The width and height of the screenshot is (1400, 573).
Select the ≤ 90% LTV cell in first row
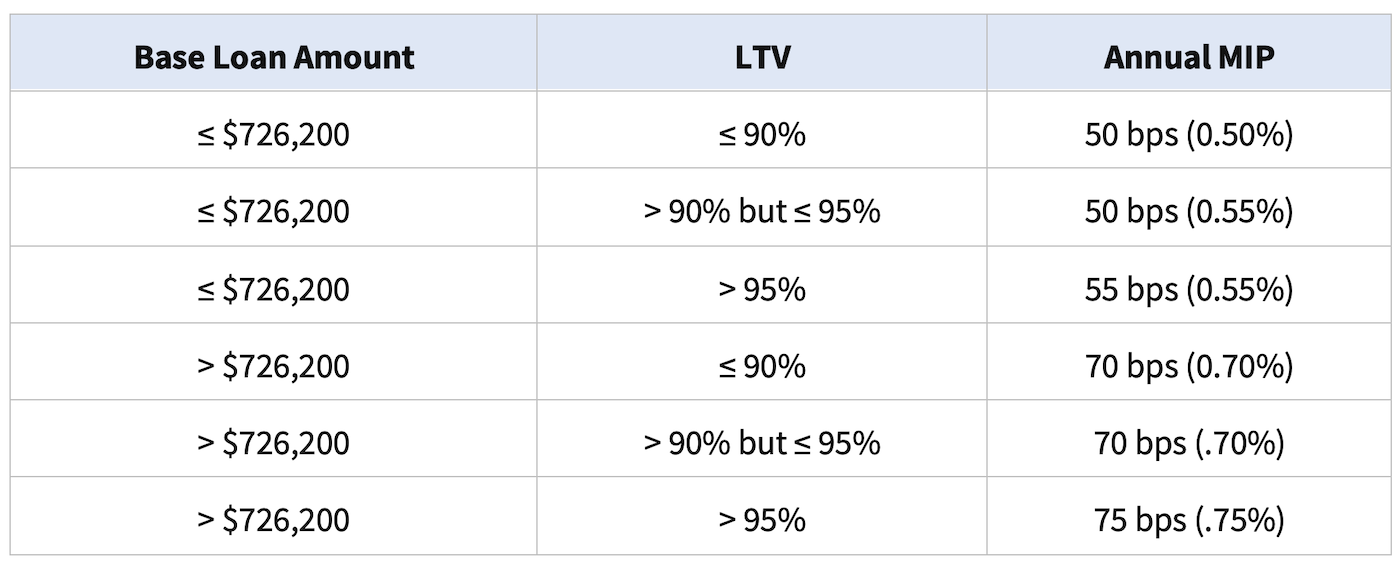pyautogui.click(x=761, y=134)
